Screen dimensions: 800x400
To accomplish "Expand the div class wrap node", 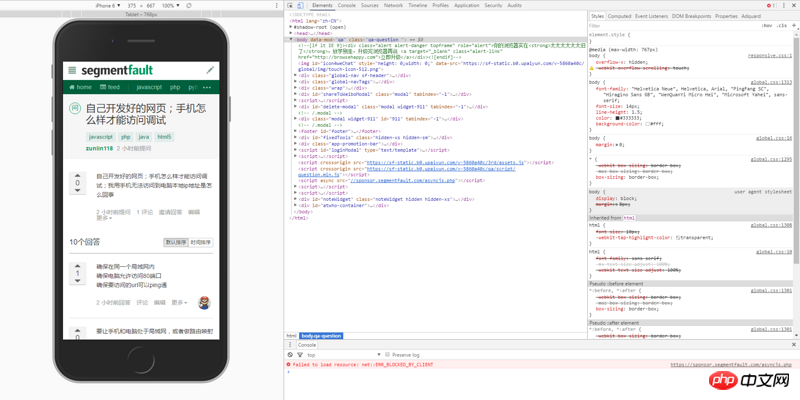I will [x=296, y=88].
